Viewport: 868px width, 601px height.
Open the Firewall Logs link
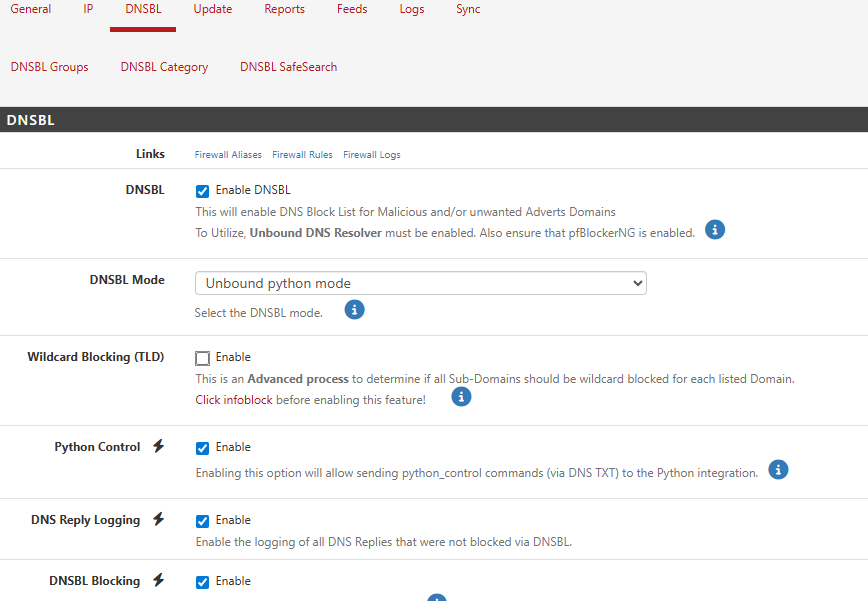click(371, 155)
